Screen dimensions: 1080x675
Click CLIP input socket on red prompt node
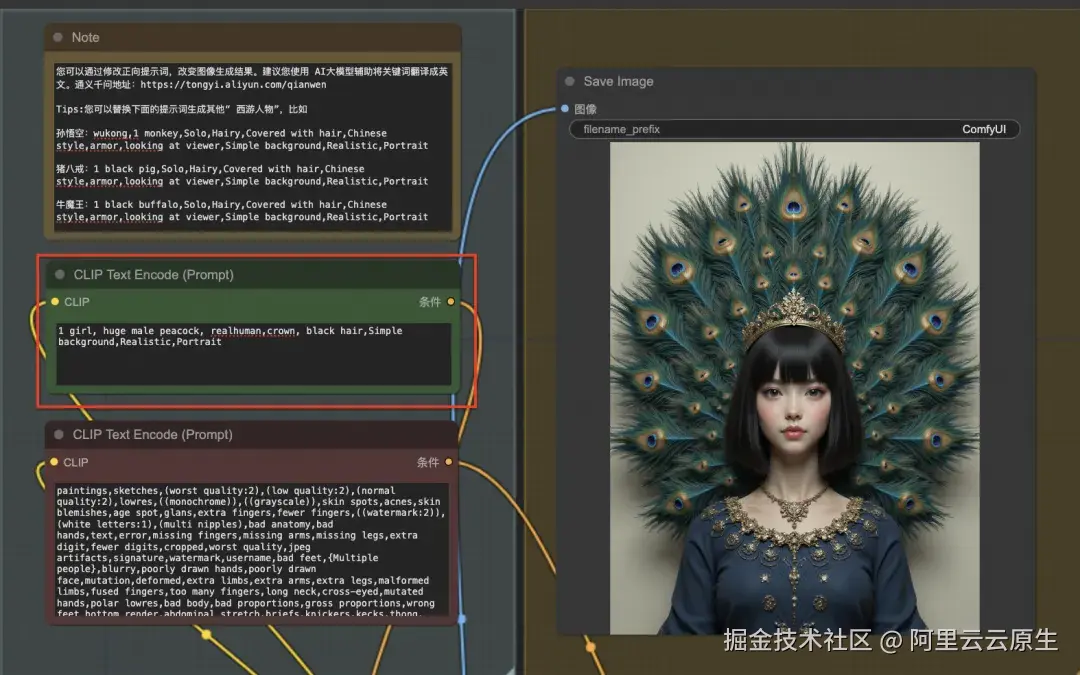(x=54, y=461)
